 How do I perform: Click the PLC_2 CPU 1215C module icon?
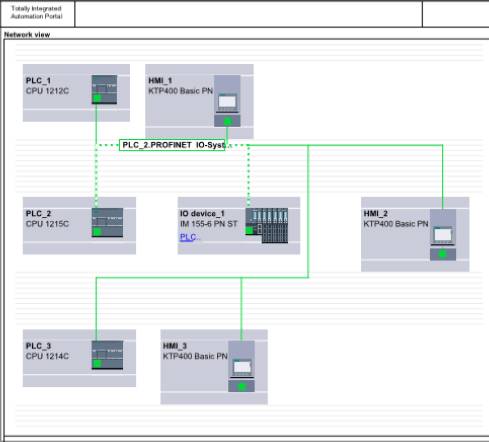107,223
